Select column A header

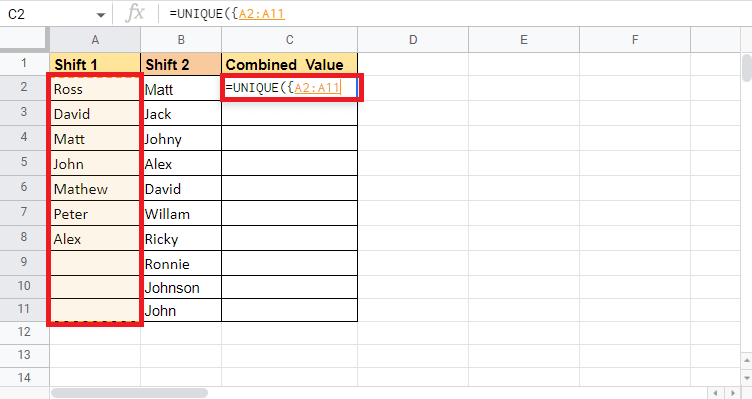pyautogui.click(x=95, y=40)
